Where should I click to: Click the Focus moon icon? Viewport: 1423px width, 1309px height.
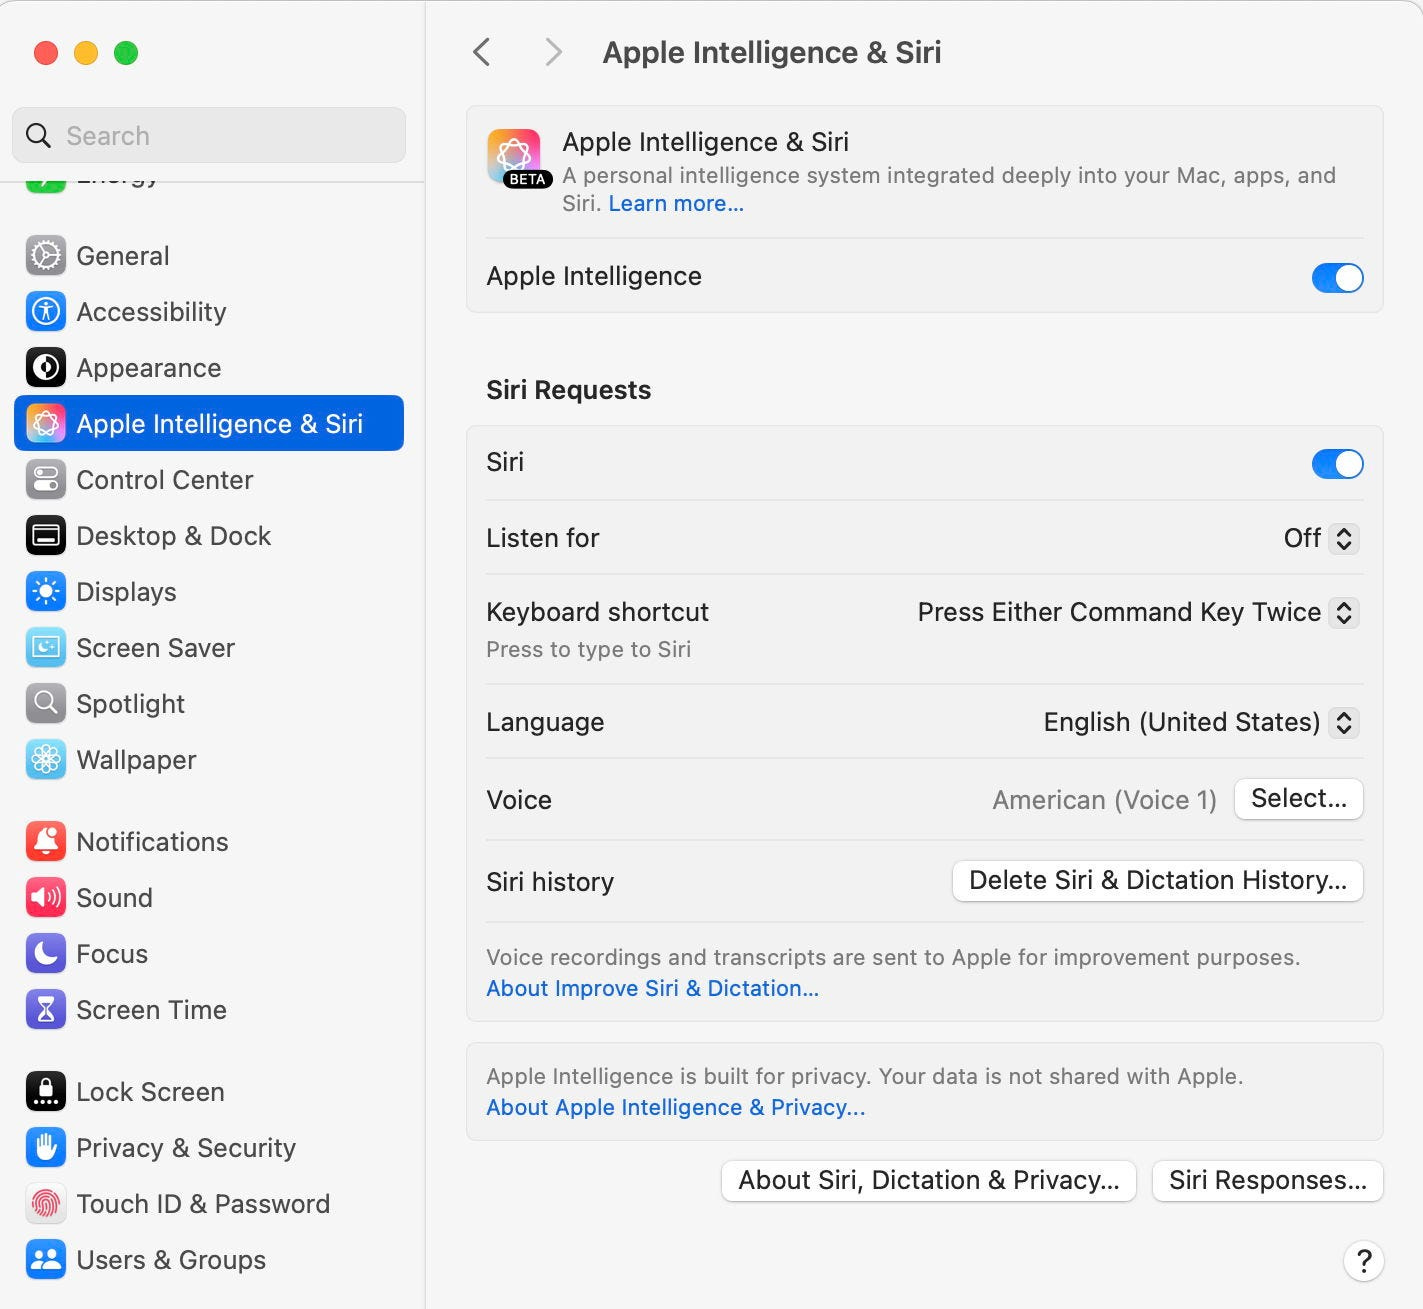click(x=46, y=954)
